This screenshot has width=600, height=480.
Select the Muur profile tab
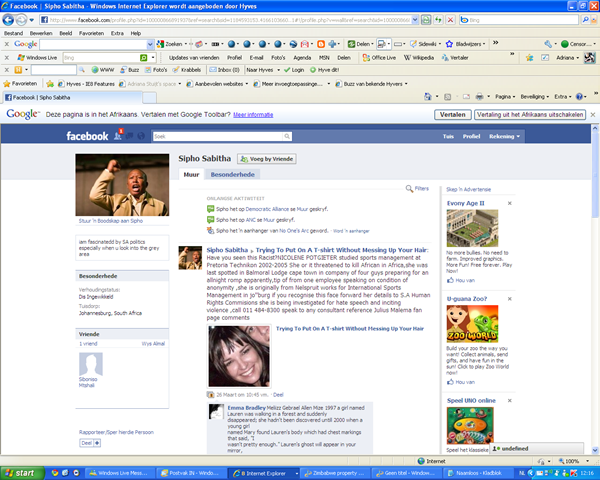click(191, 175)
